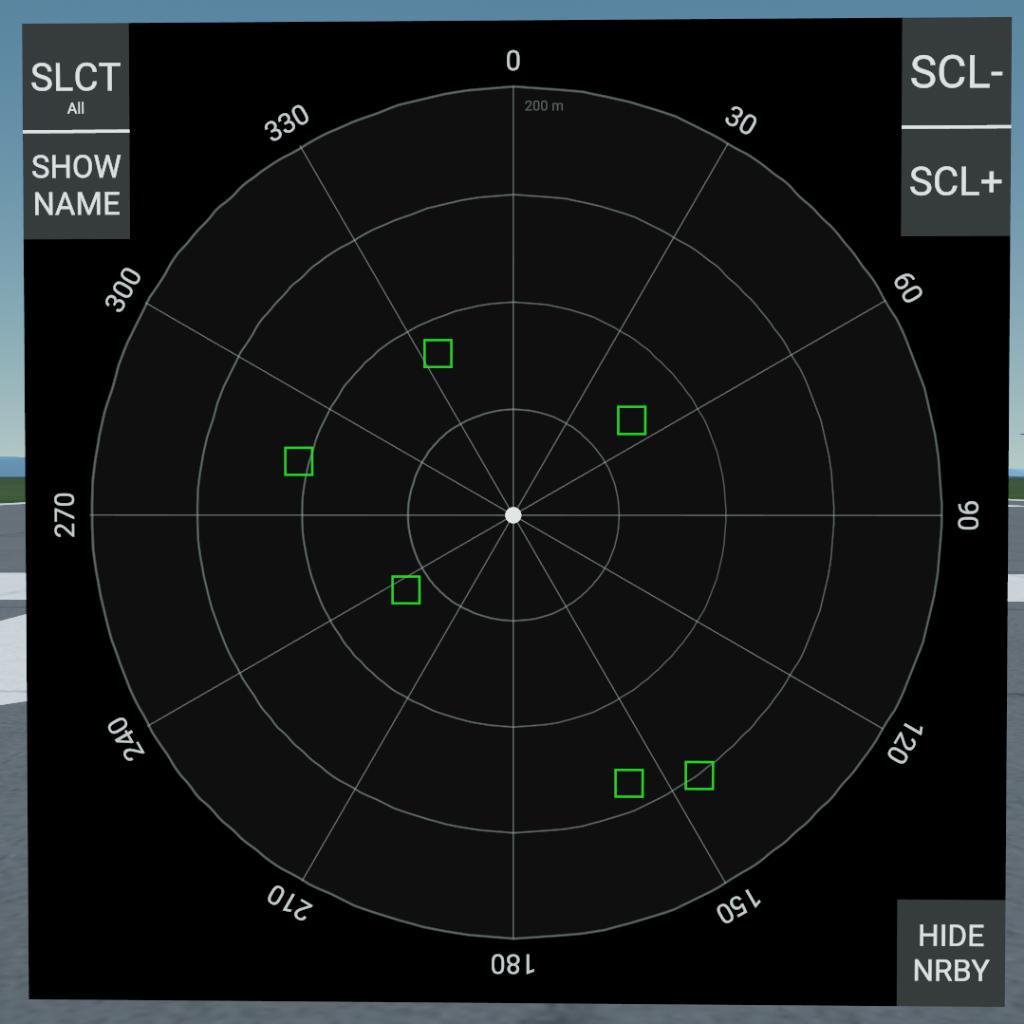Click the 200 m range label
This screenshot has height=1024, width=1024.
544,106
